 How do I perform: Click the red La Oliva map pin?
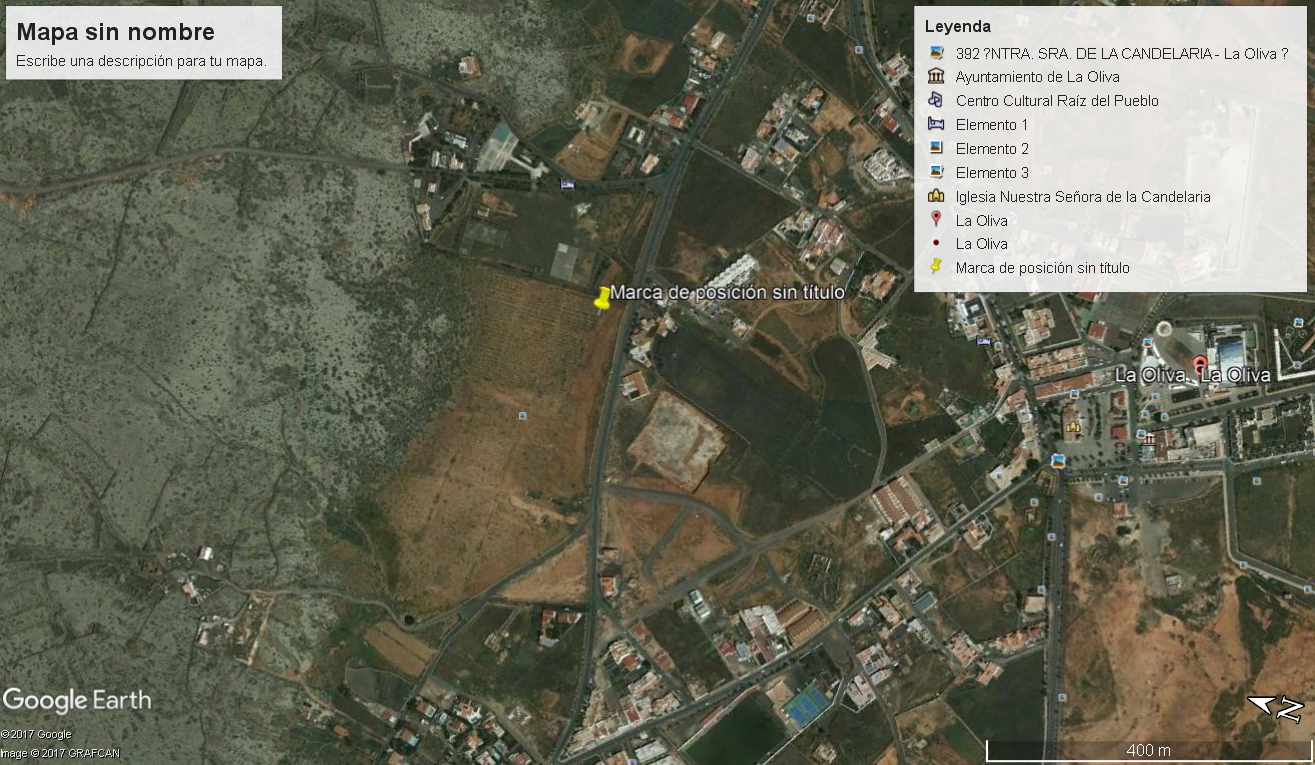click(1200, 365)
